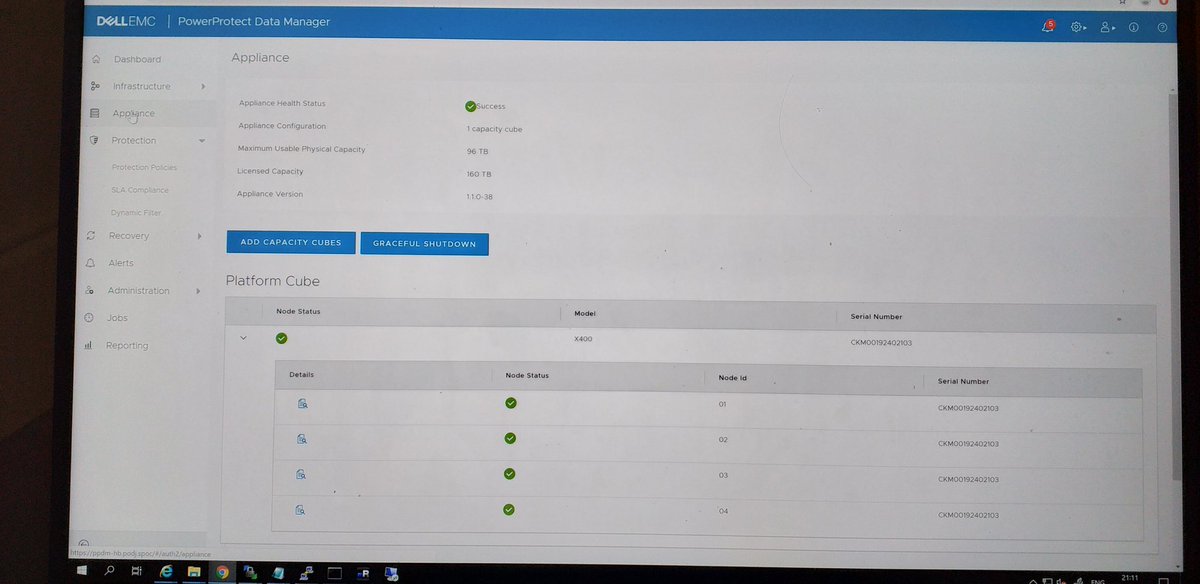Open Alerts in the sidebar
1200x584 pixels.
120,263
